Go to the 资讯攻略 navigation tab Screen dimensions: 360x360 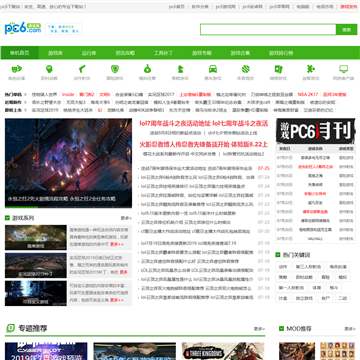[x=125, y=53]
